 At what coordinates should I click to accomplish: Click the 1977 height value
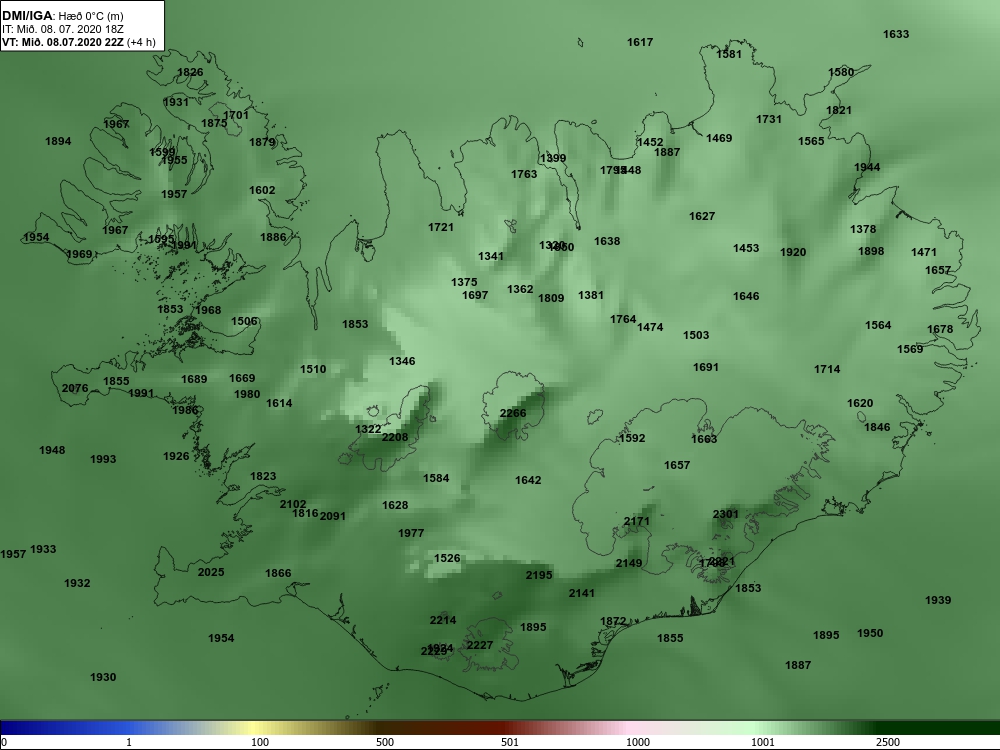coord(411,533)
